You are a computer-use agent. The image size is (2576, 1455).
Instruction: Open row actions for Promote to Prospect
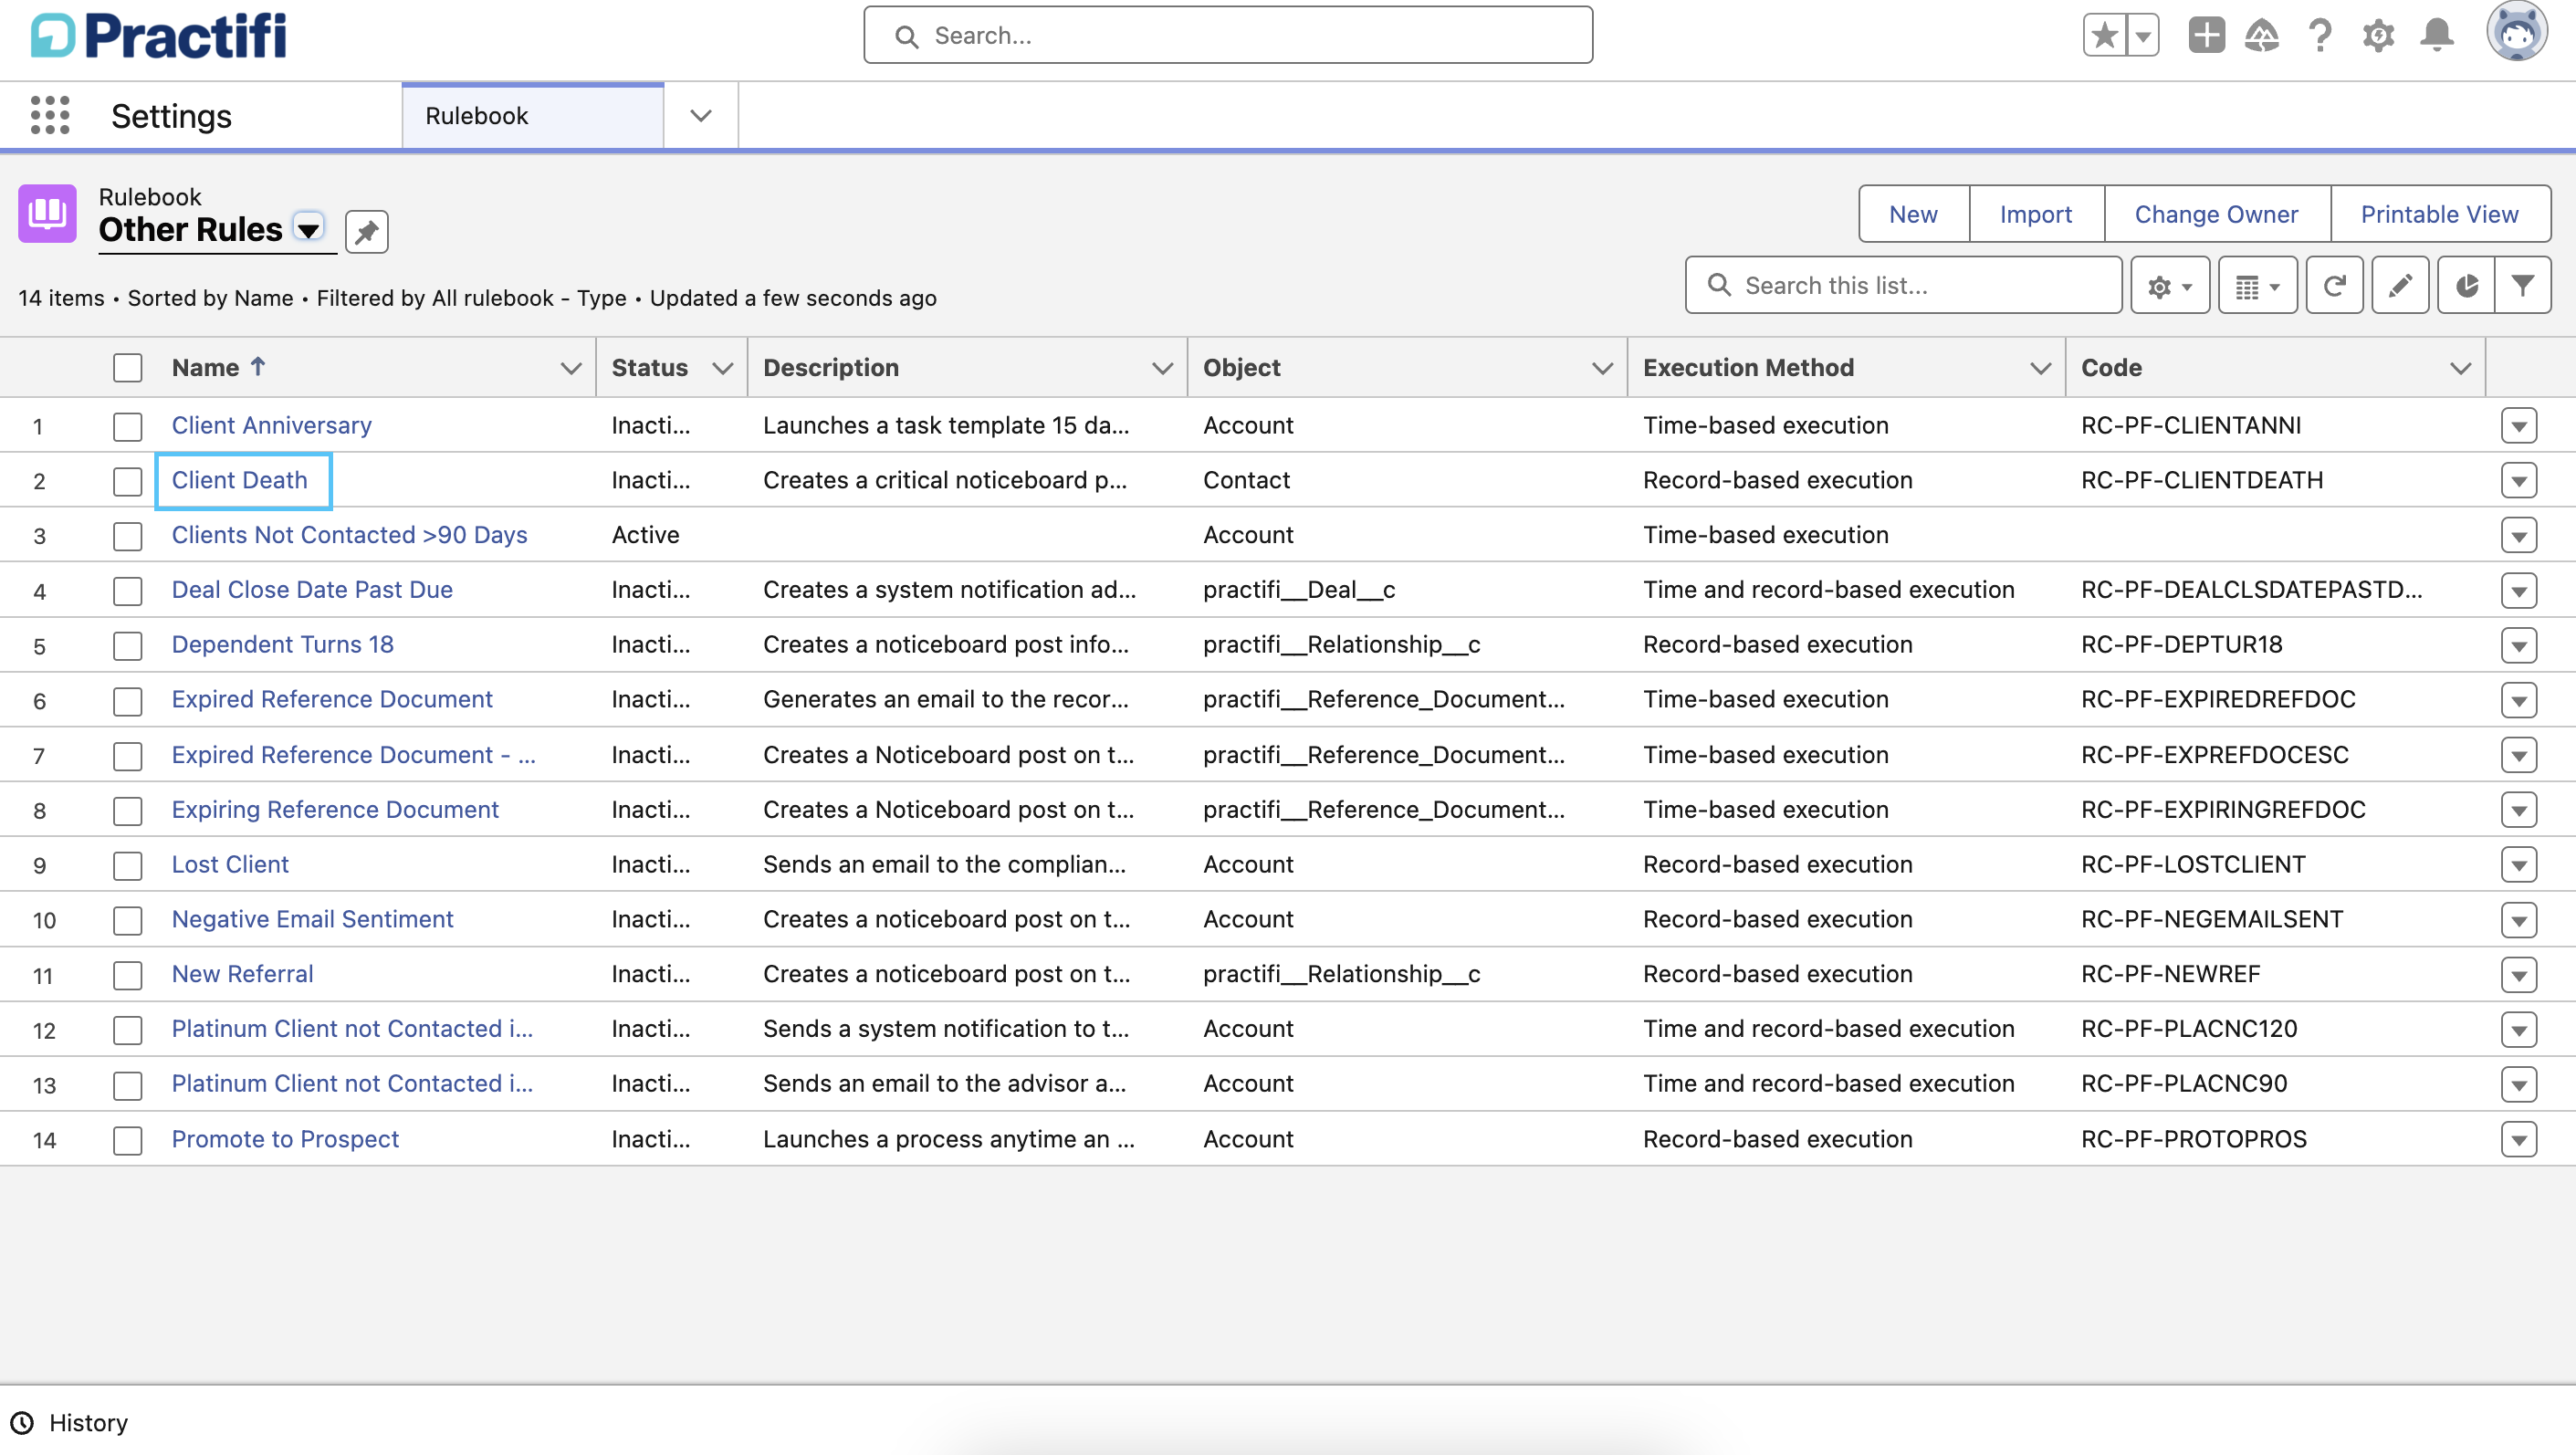[x=2518, y=1139]
